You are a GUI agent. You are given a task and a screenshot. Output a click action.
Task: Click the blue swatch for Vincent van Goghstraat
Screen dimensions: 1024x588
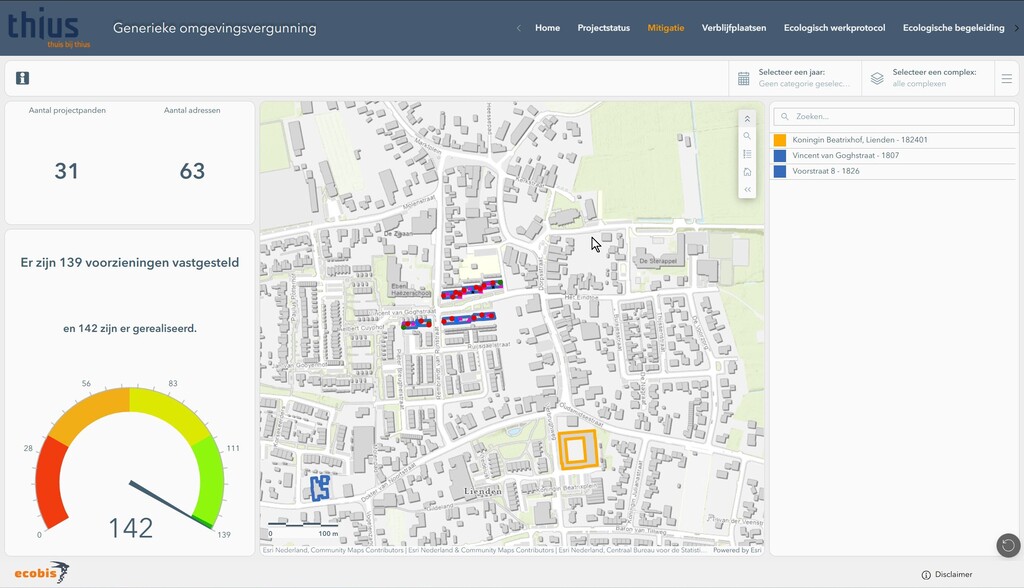[780, 155]
